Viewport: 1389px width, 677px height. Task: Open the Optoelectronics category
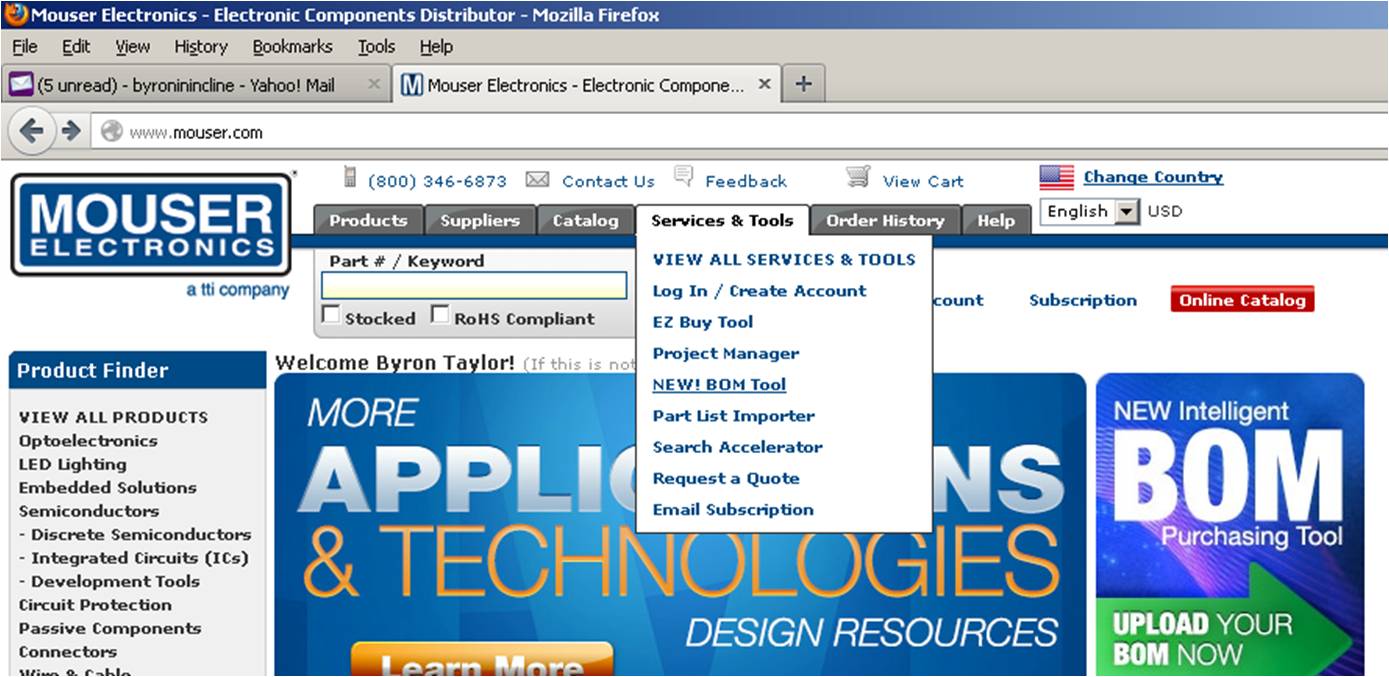(88, 441)
